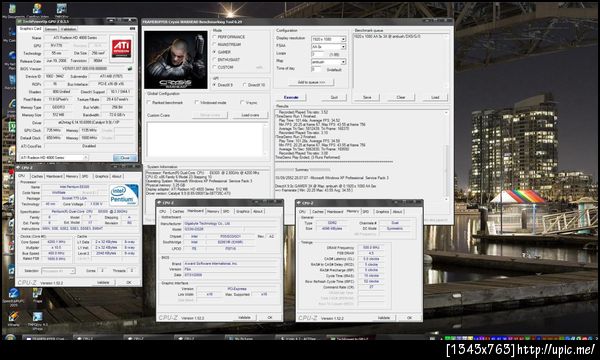Screen dimensions: 600x360
Task: Open Memory tab in CPU-Z Mainboard window
Action: click(x=213, y=211)
